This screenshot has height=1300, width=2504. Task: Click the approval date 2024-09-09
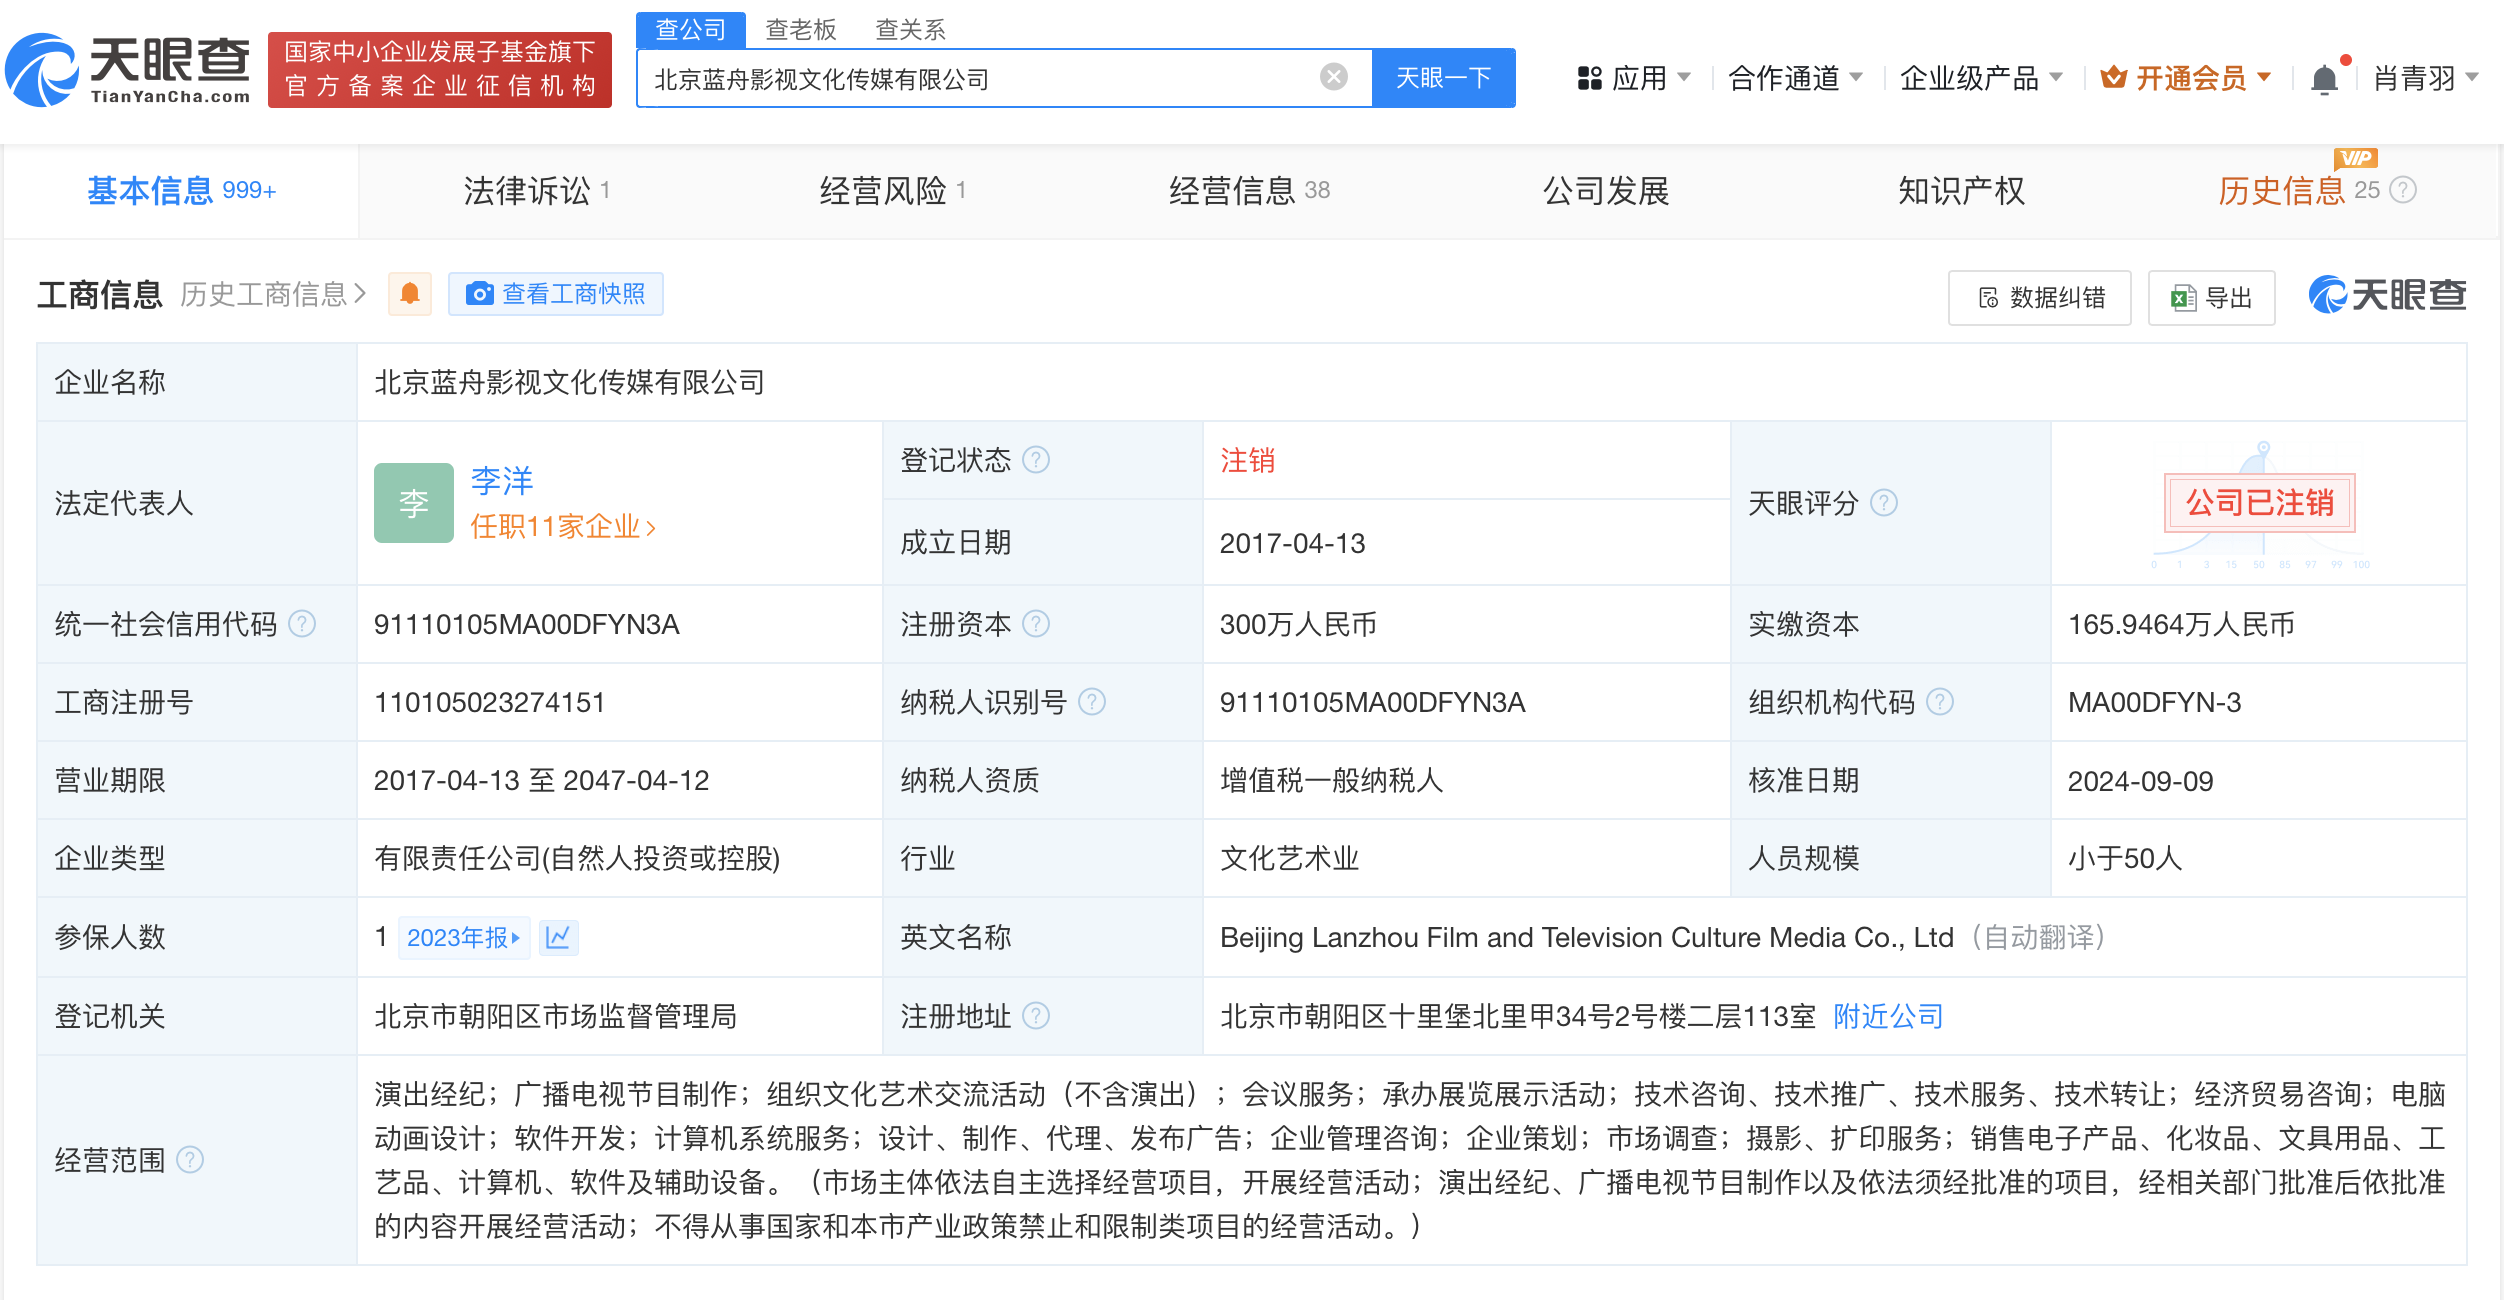pyautogui.click(x=2140, y=781)
